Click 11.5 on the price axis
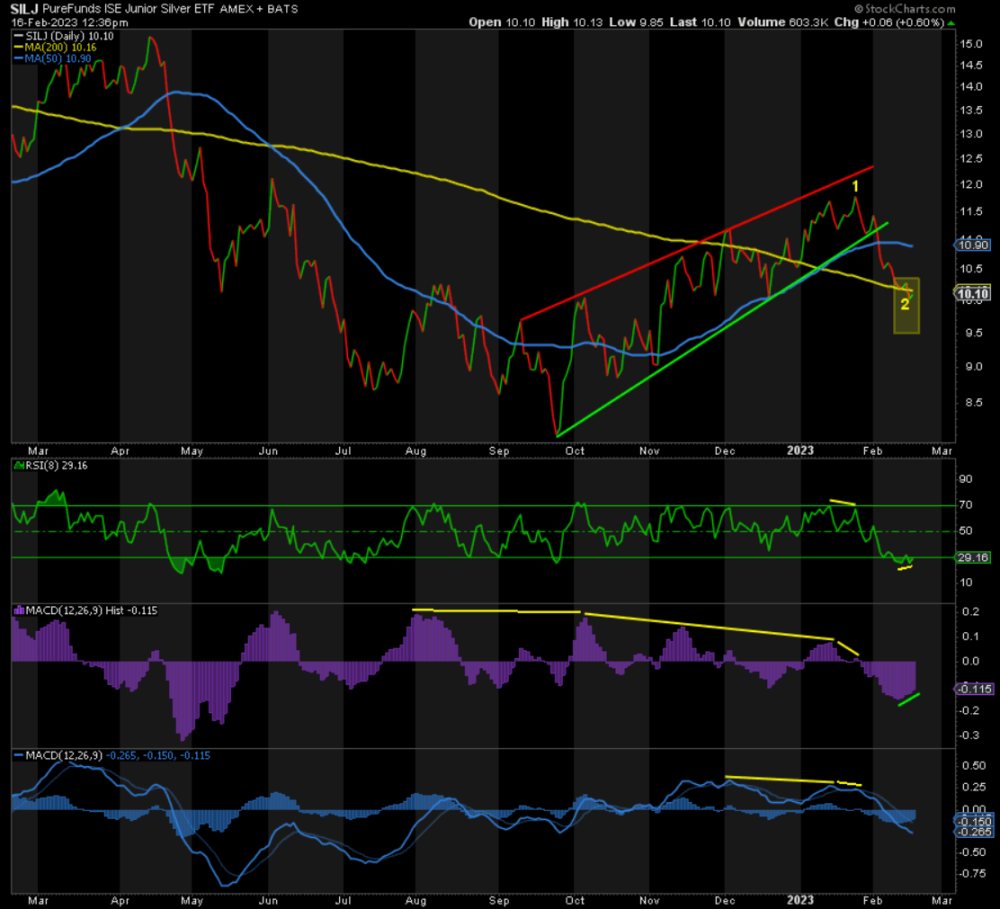 coord(971,212)
